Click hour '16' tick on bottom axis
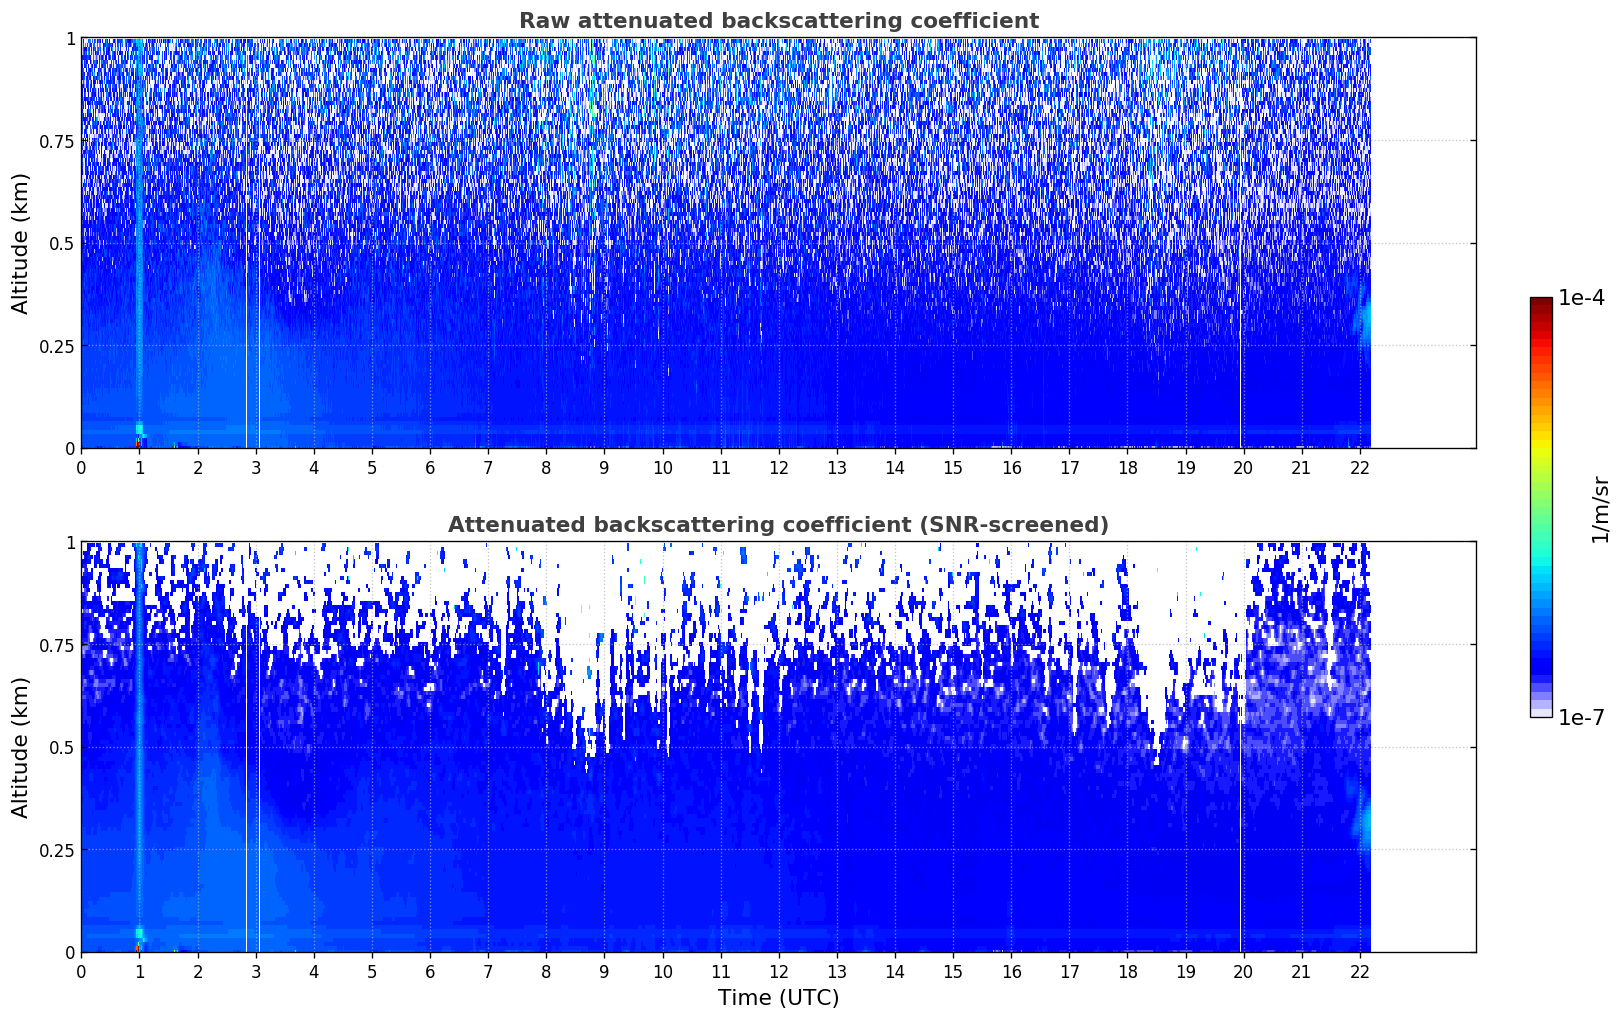Image resolution: width=1621 pixels, height=1020 pixels. coord(1011,970)
